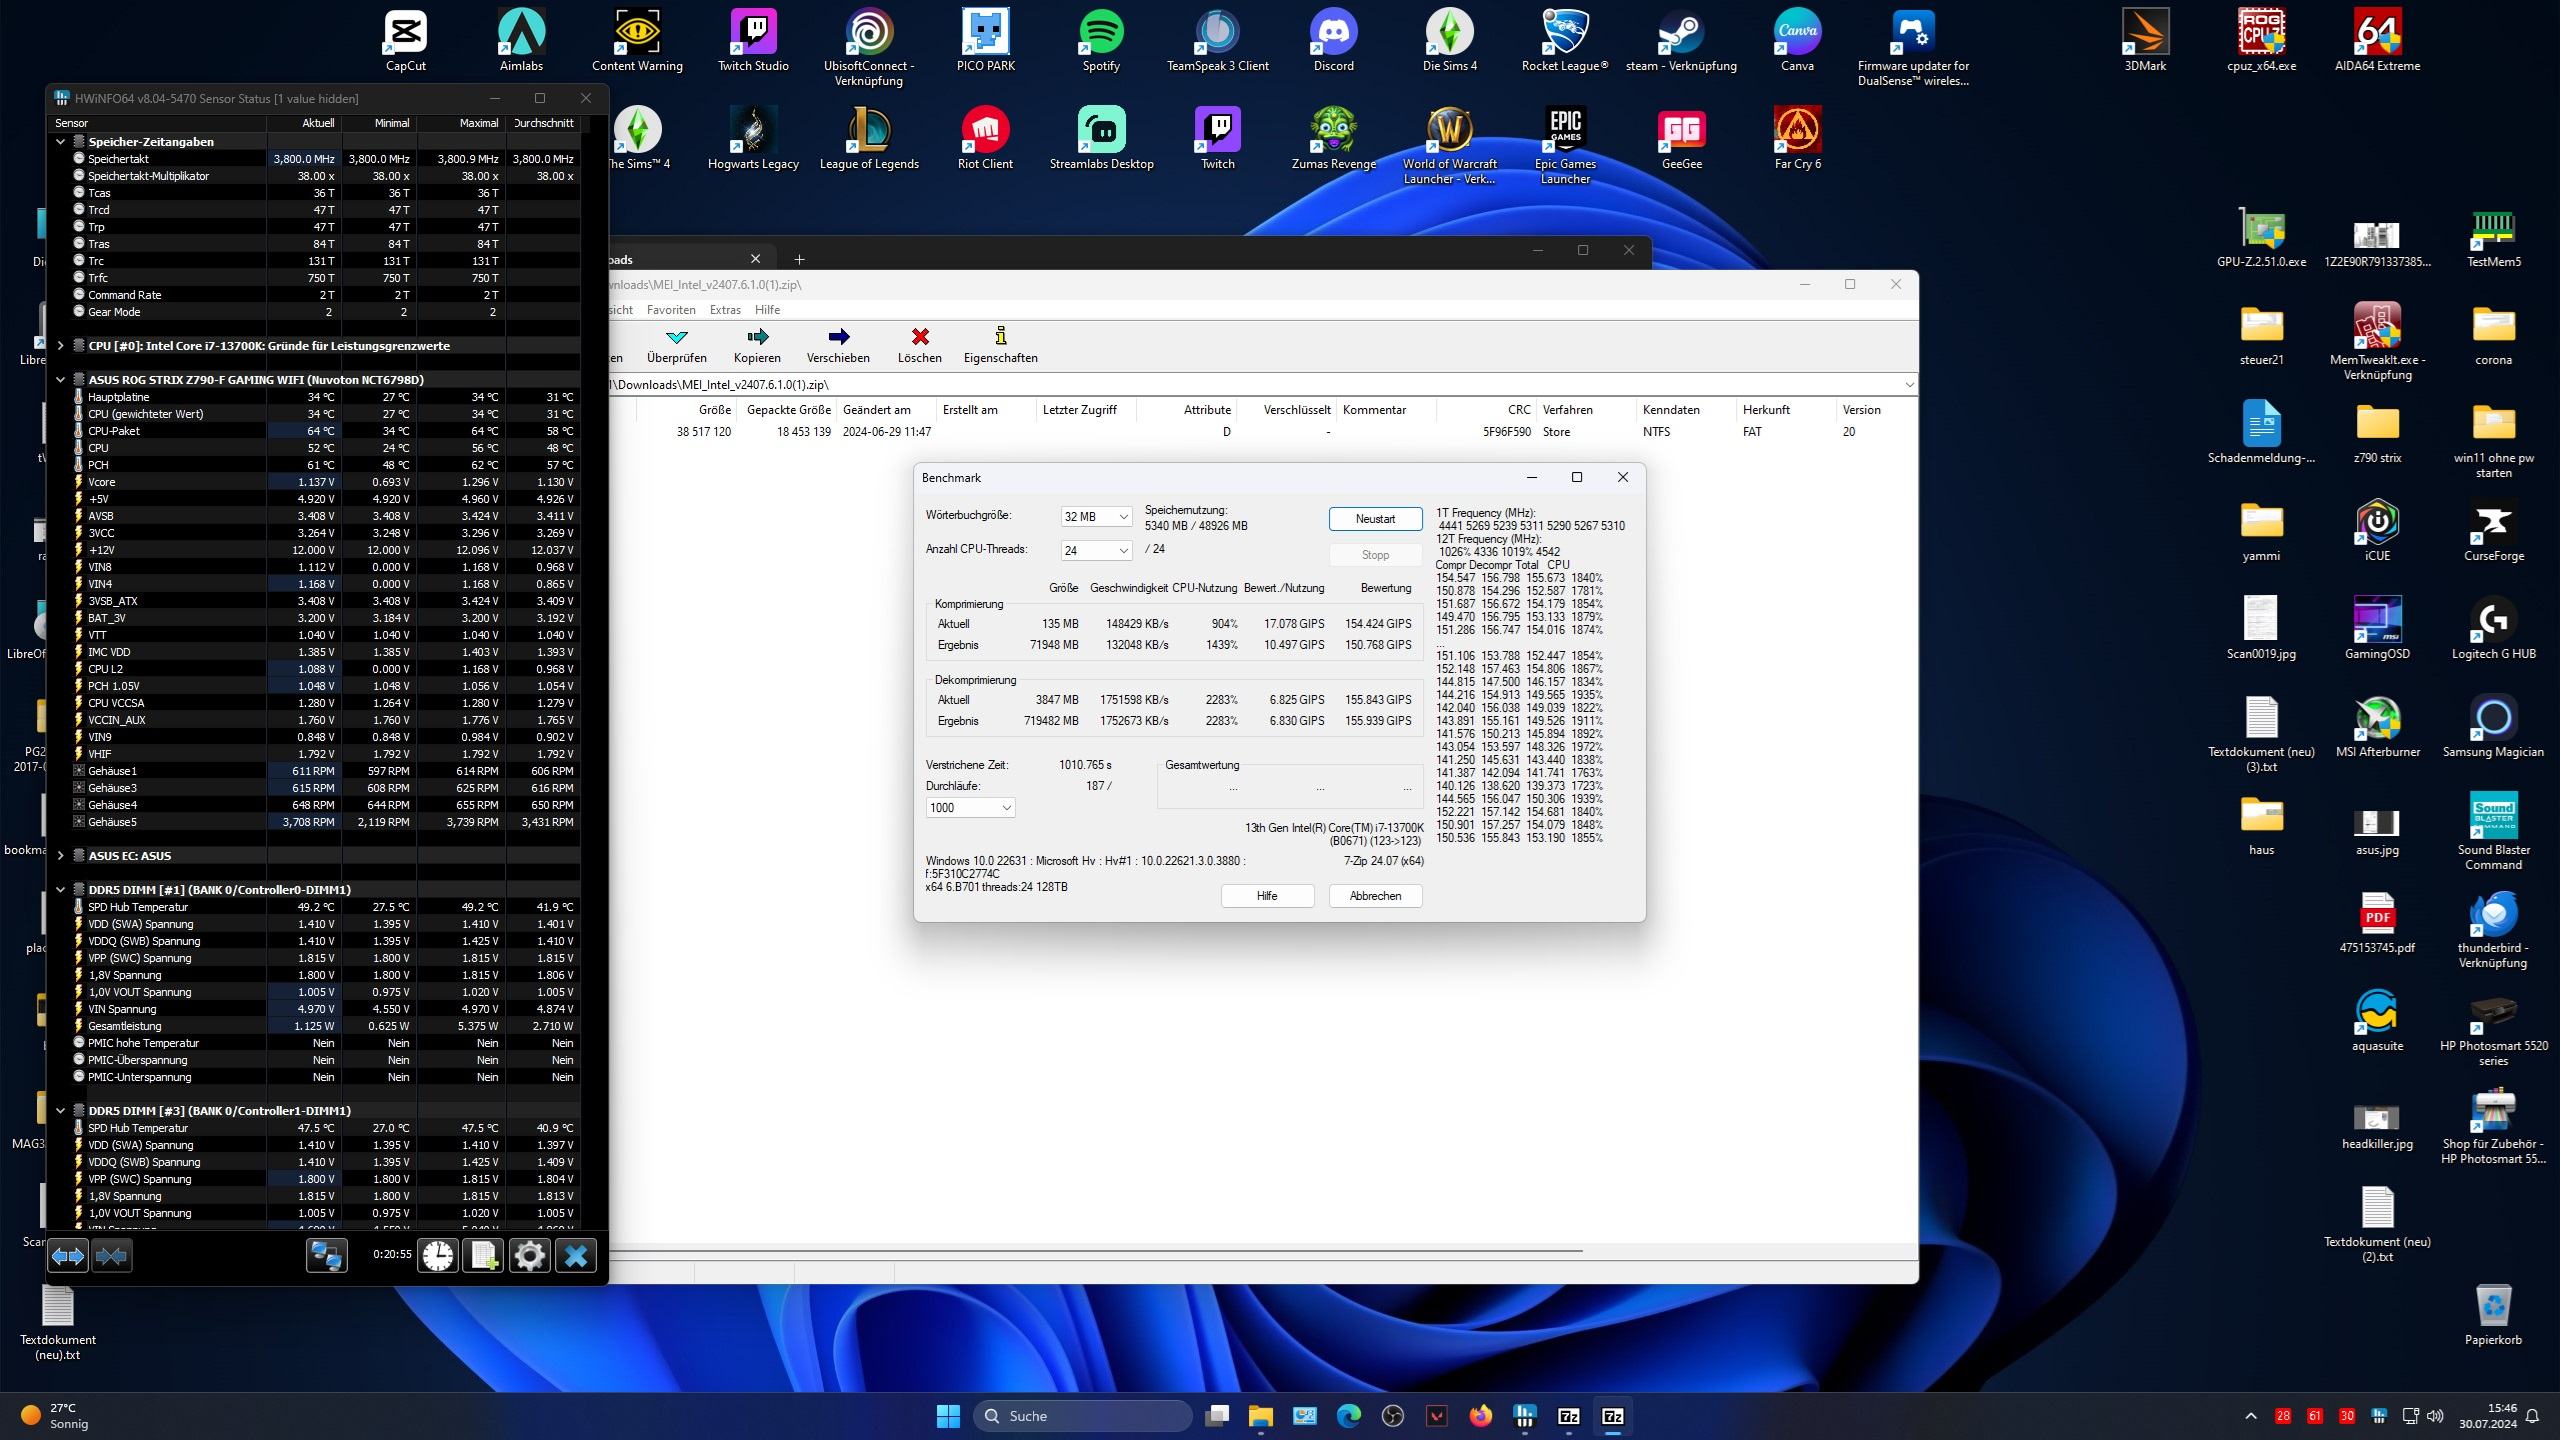Open the Wörterbuchgröße 32 MB dropdown
Screen dimensions: 2560x1440
point(1096,517)
